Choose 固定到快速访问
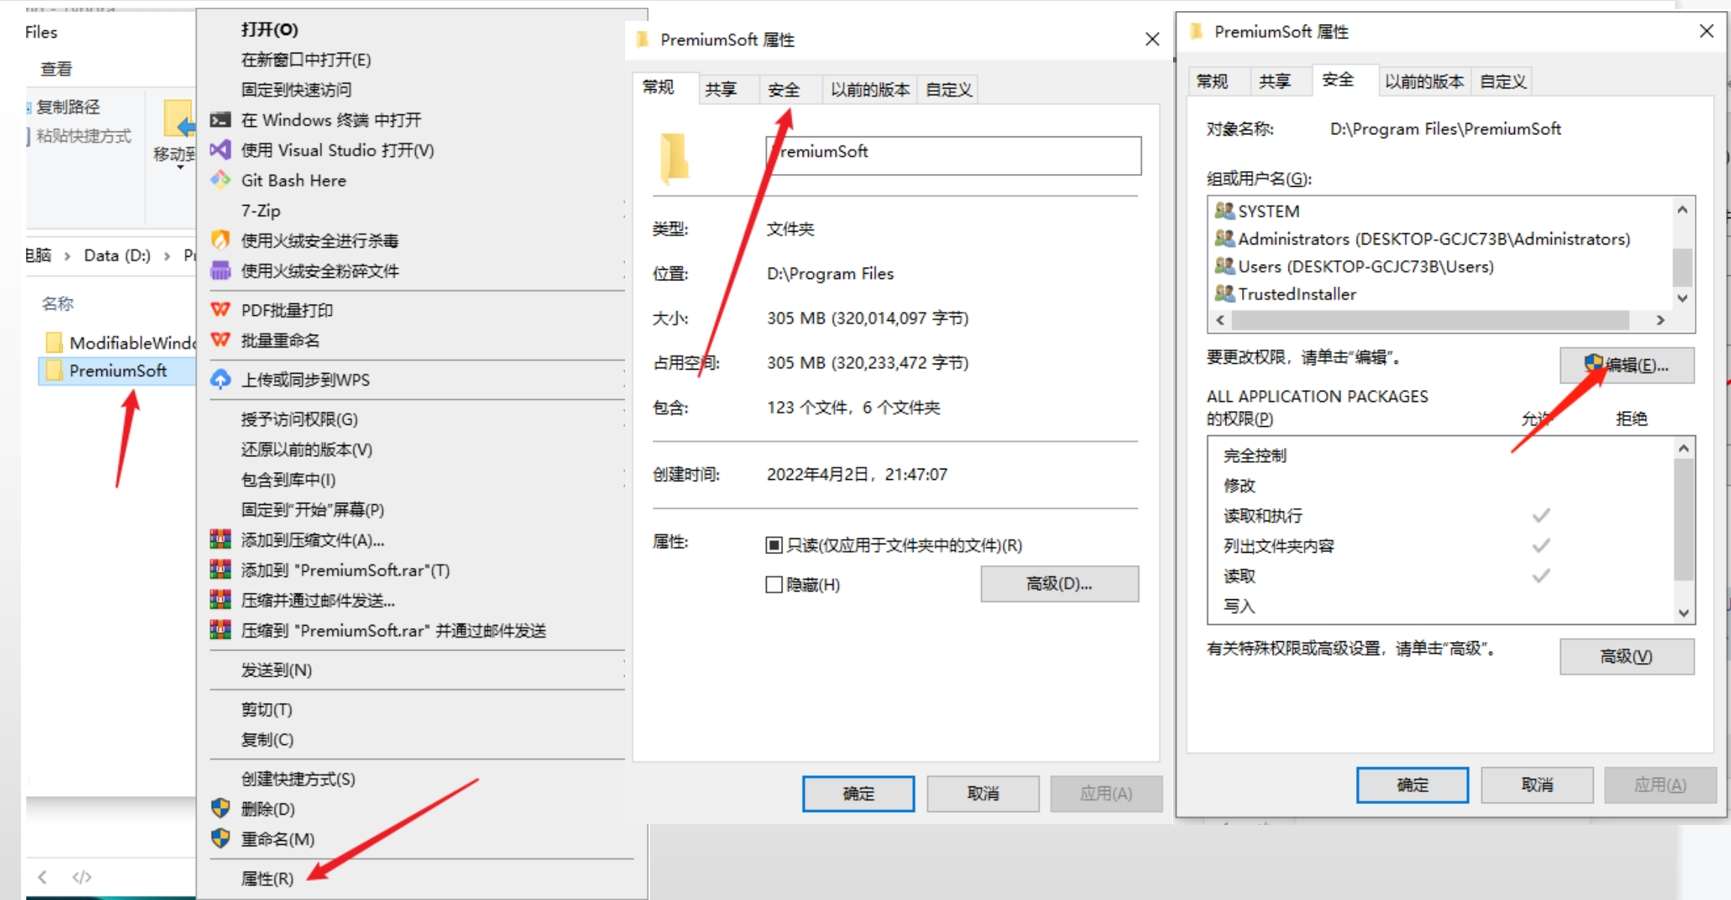 pos(296,90)
